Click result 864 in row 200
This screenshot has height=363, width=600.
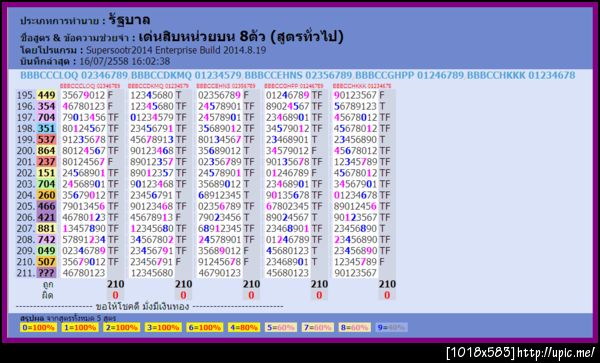(x=46, y=150)
